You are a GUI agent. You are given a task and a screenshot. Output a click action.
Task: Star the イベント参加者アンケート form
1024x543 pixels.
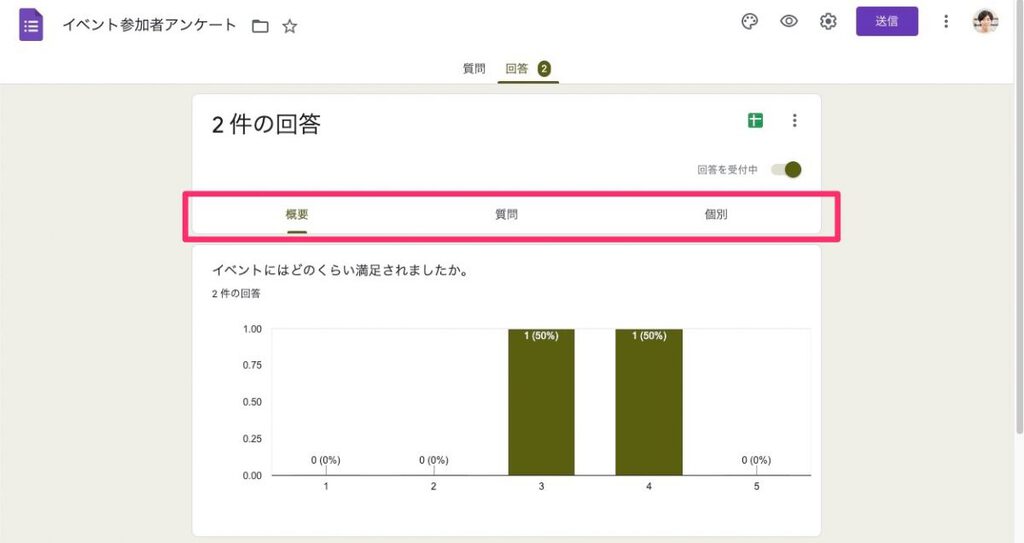point(290,26)
